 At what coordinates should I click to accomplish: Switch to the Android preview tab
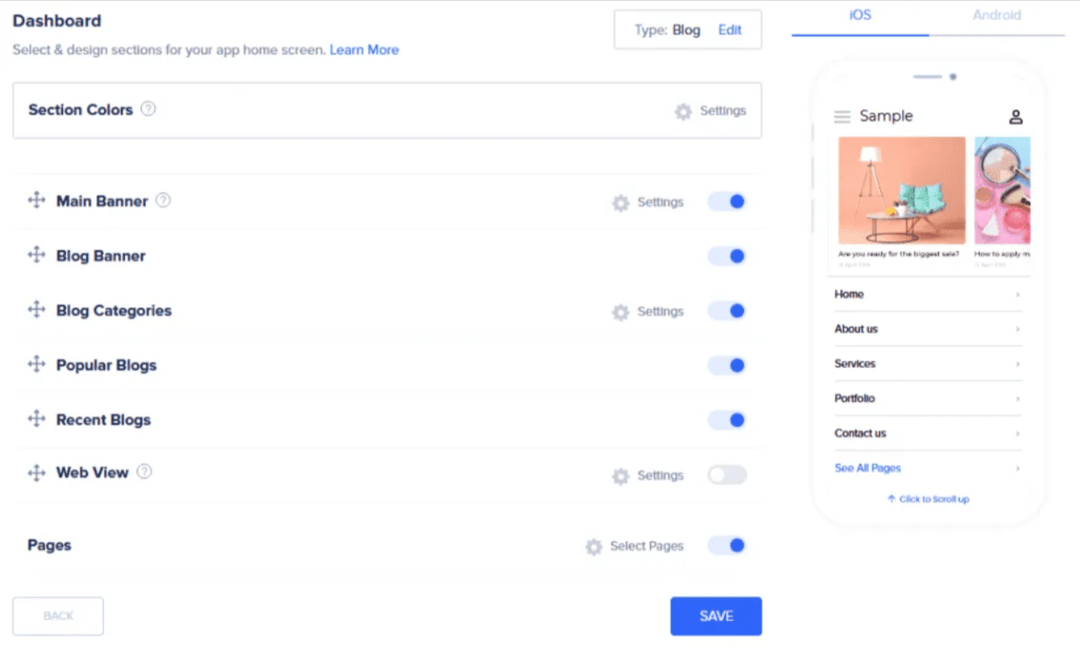(x=996, y=15)
